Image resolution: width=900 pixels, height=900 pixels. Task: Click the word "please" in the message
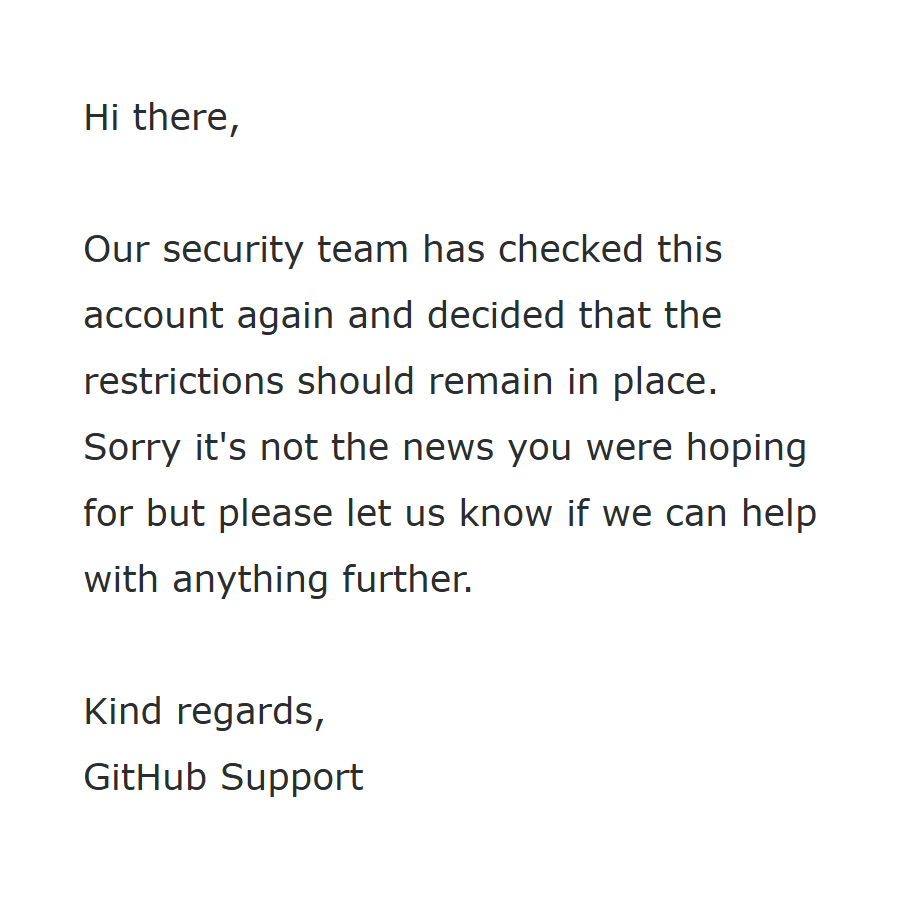(x=276, y=515)
